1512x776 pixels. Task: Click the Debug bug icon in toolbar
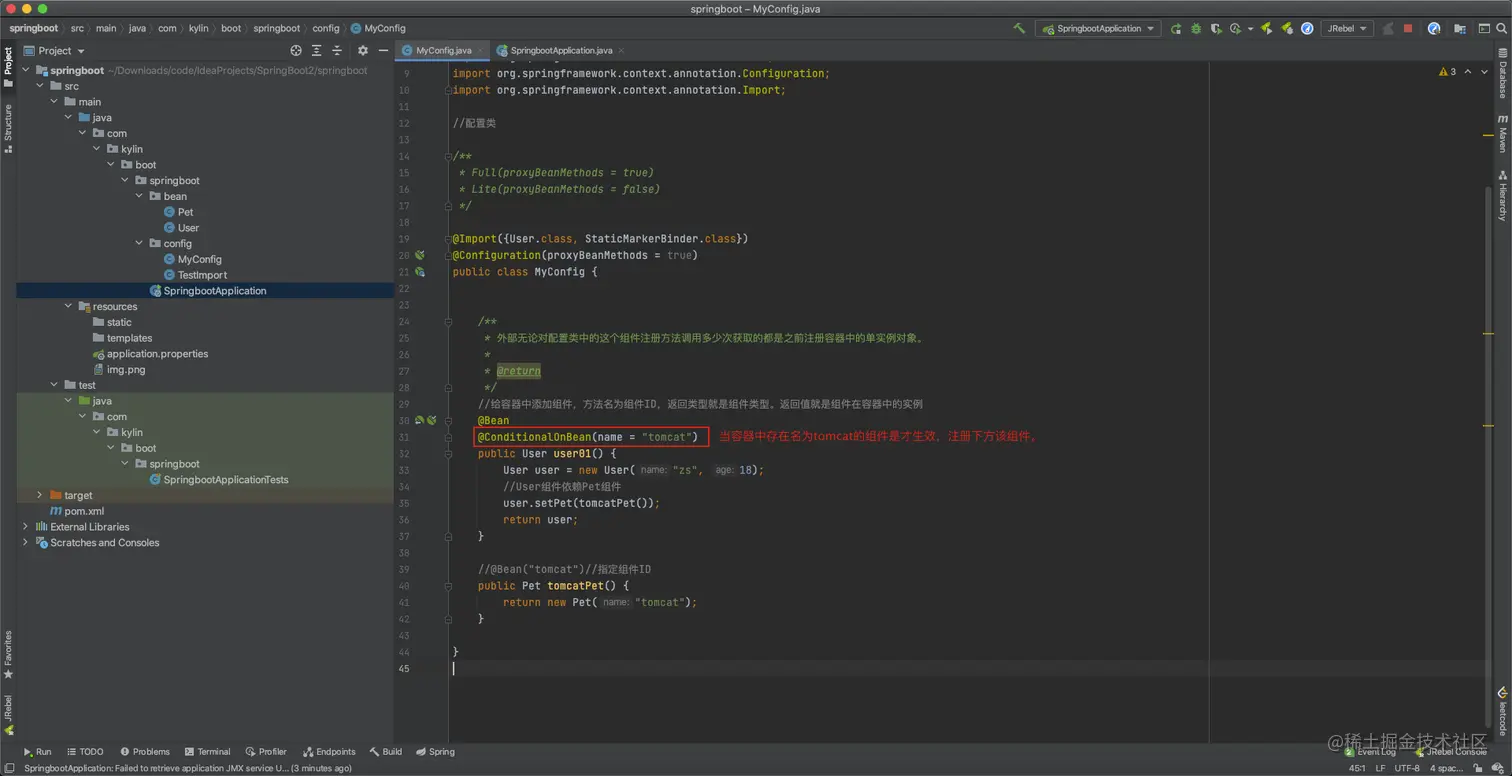click(1196, 29)
